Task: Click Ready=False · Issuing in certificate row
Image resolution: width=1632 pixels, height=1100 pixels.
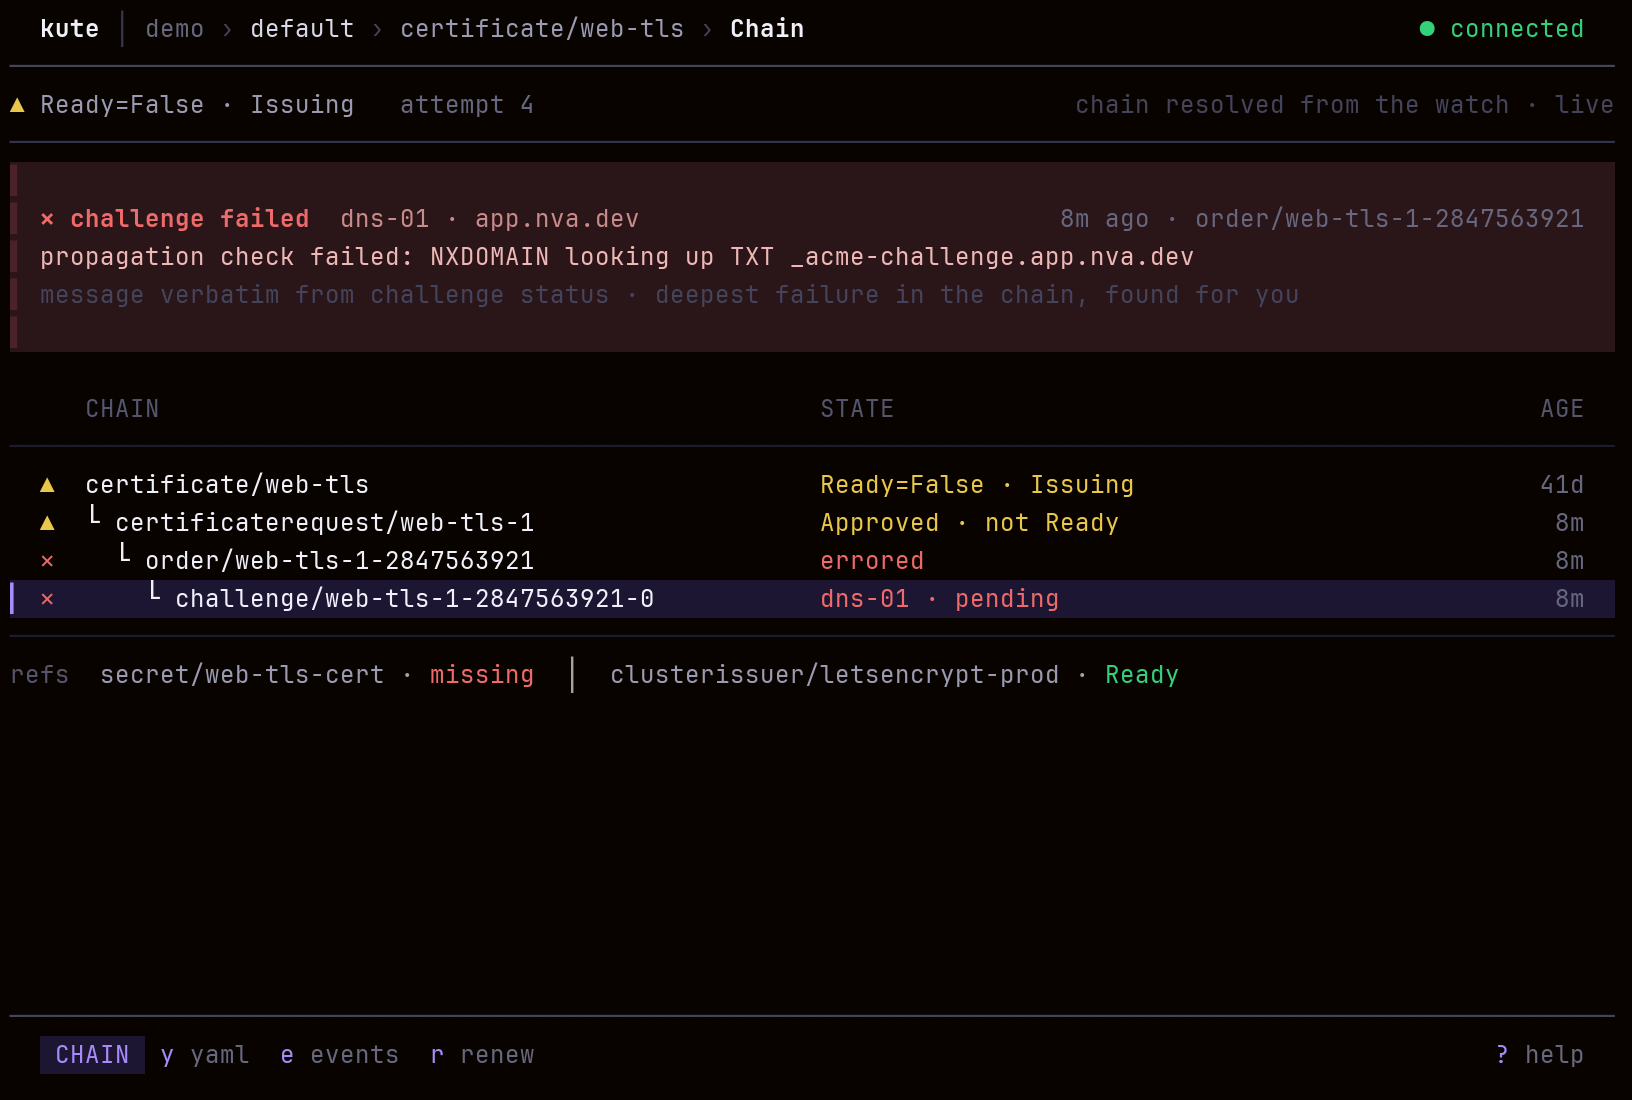Action: (x=977, y=485)
